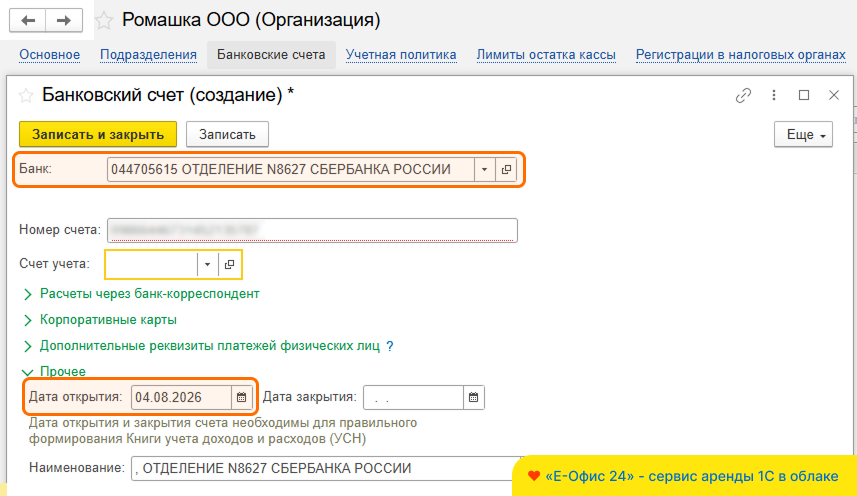Collapse the Прочее section
Screen dimensions: 857x496
click(x=54, y=371)
